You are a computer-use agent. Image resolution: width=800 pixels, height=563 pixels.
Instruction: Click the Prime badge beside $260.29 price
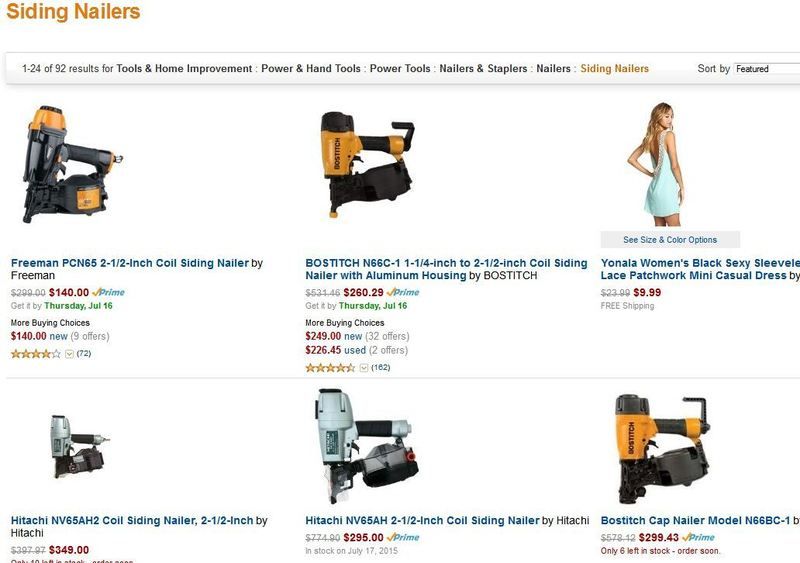(403, 292)
